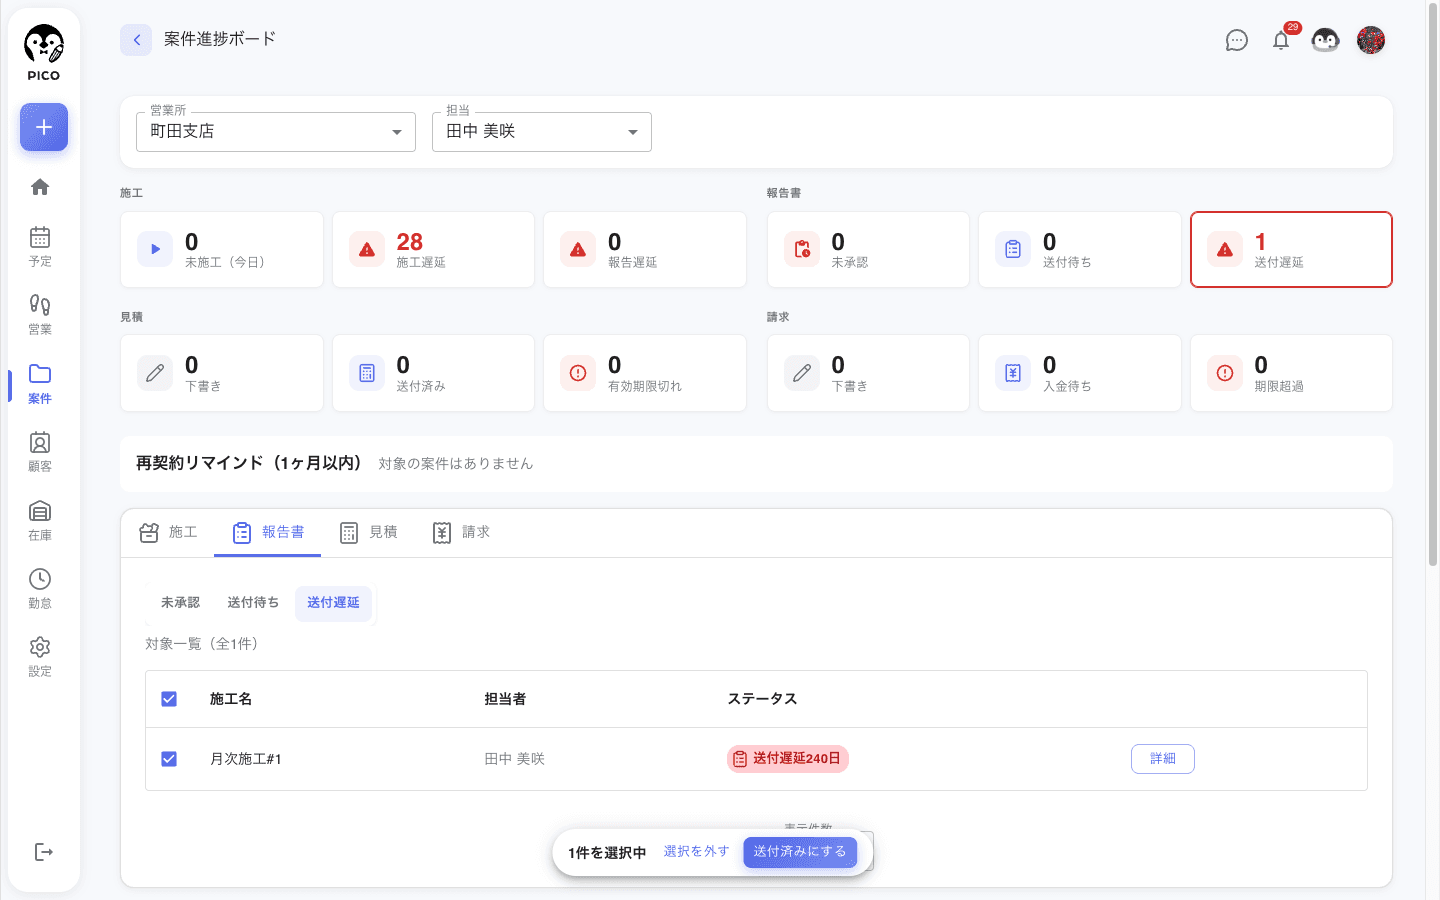
Task: Click the page vertical scrollbar
Action: click(x=1433, y=286)
